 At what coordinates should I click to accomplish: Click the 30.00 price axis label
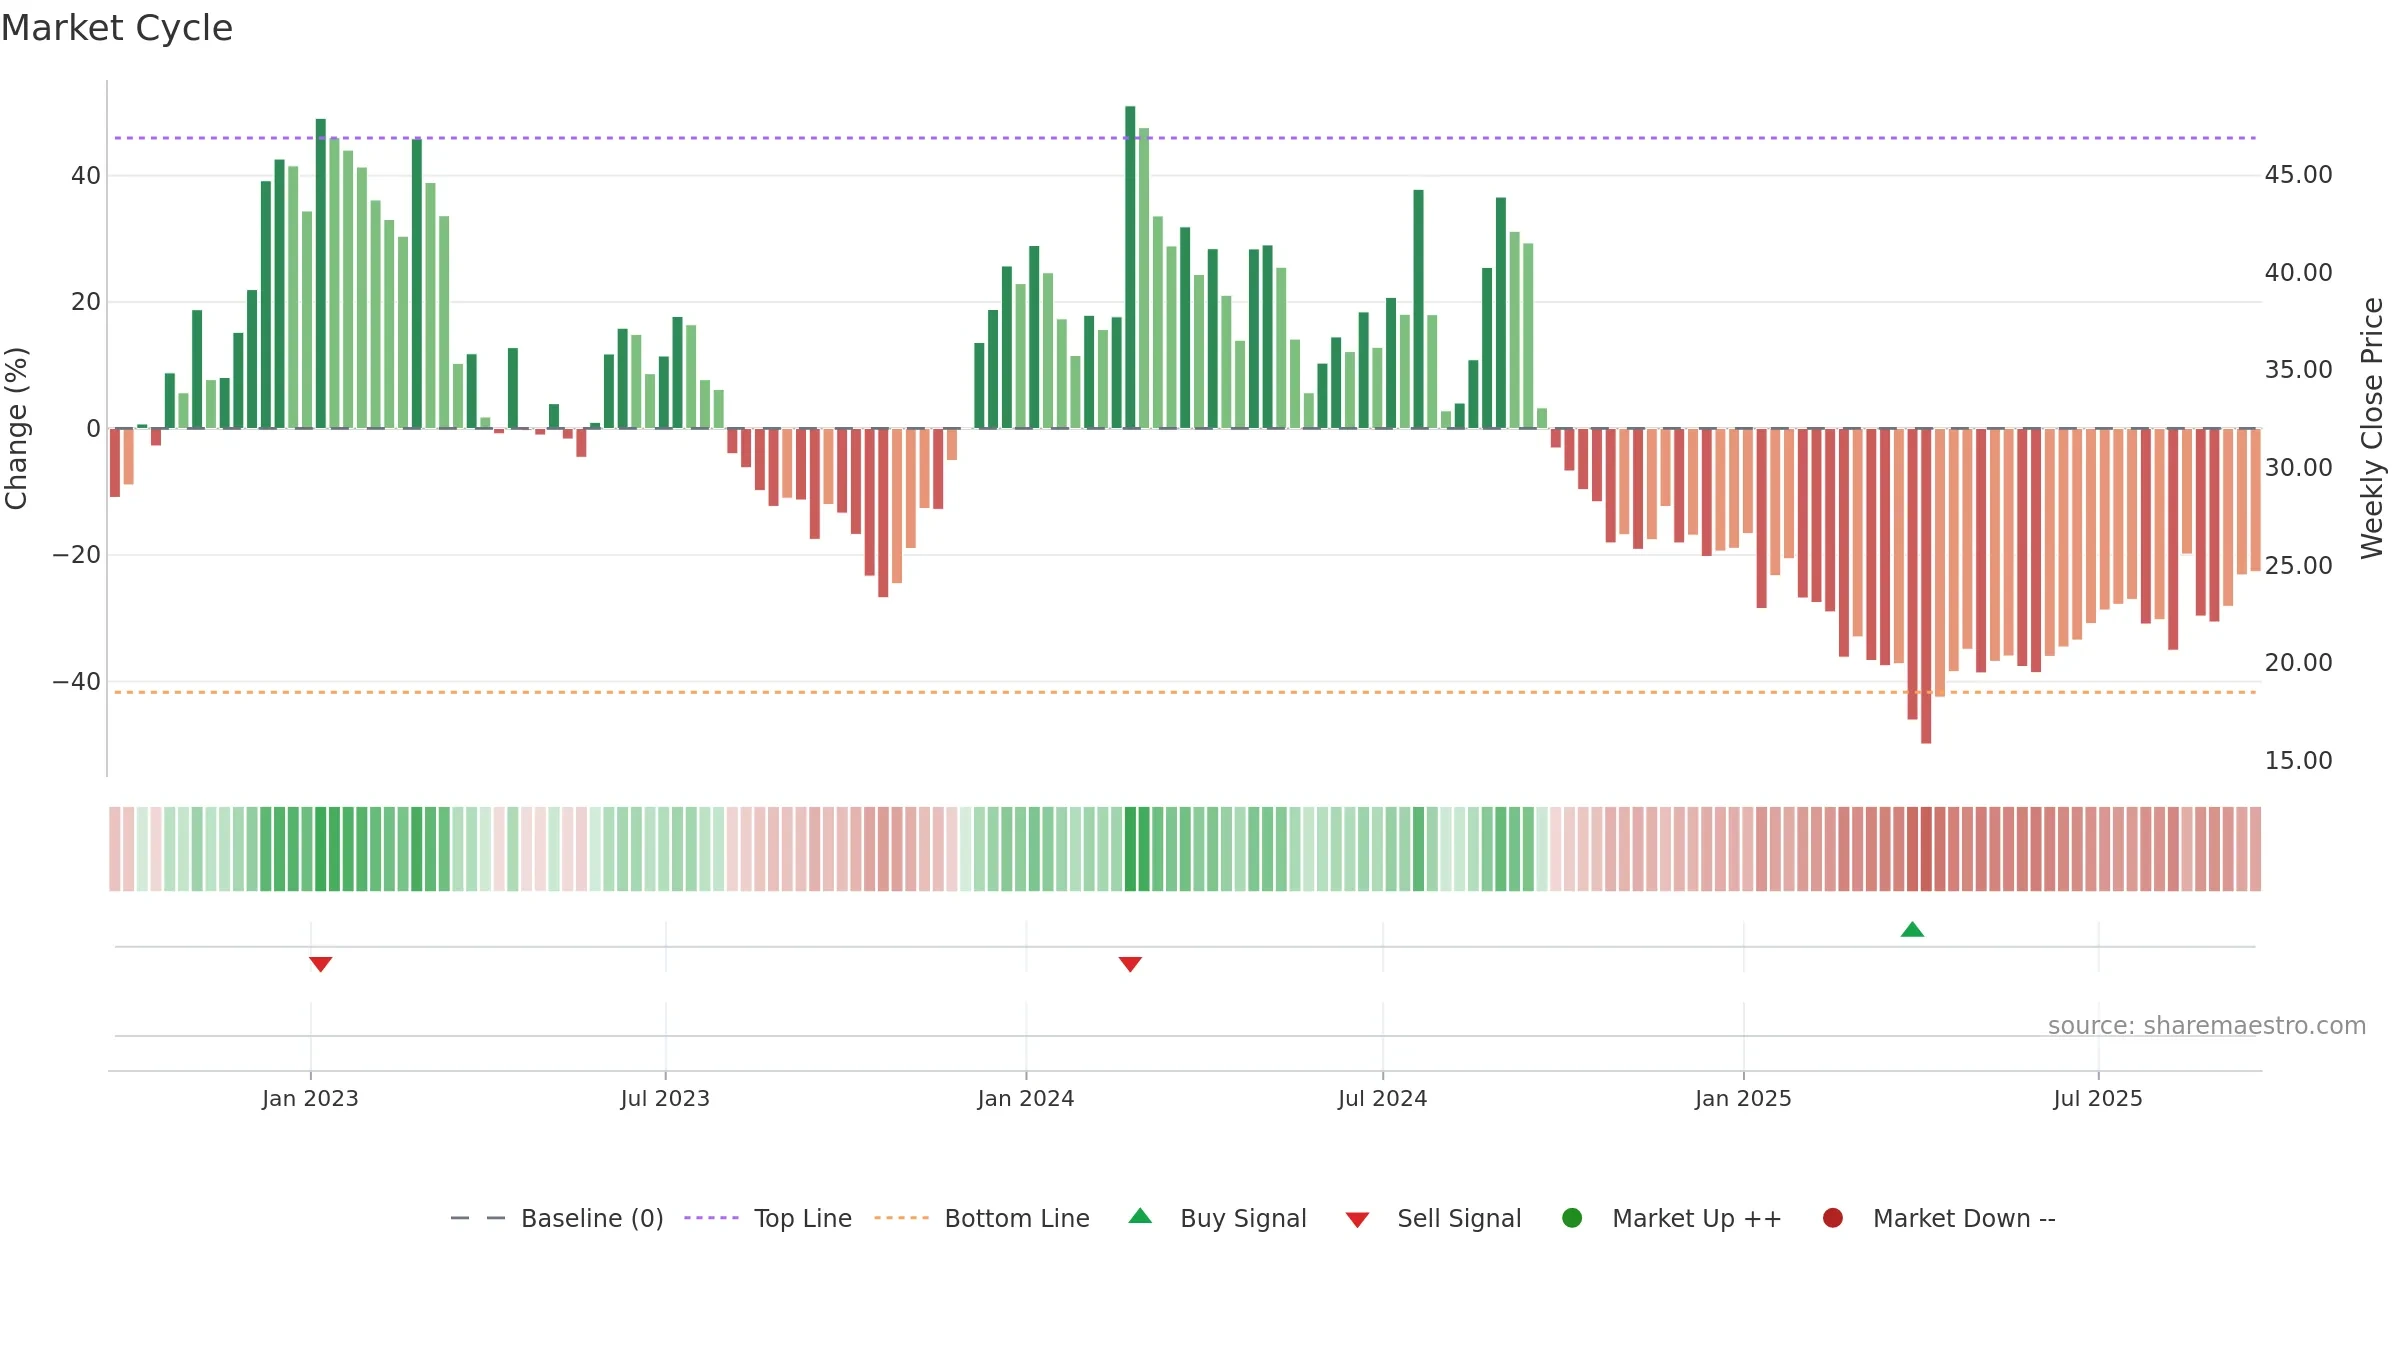click(2298, 468)
